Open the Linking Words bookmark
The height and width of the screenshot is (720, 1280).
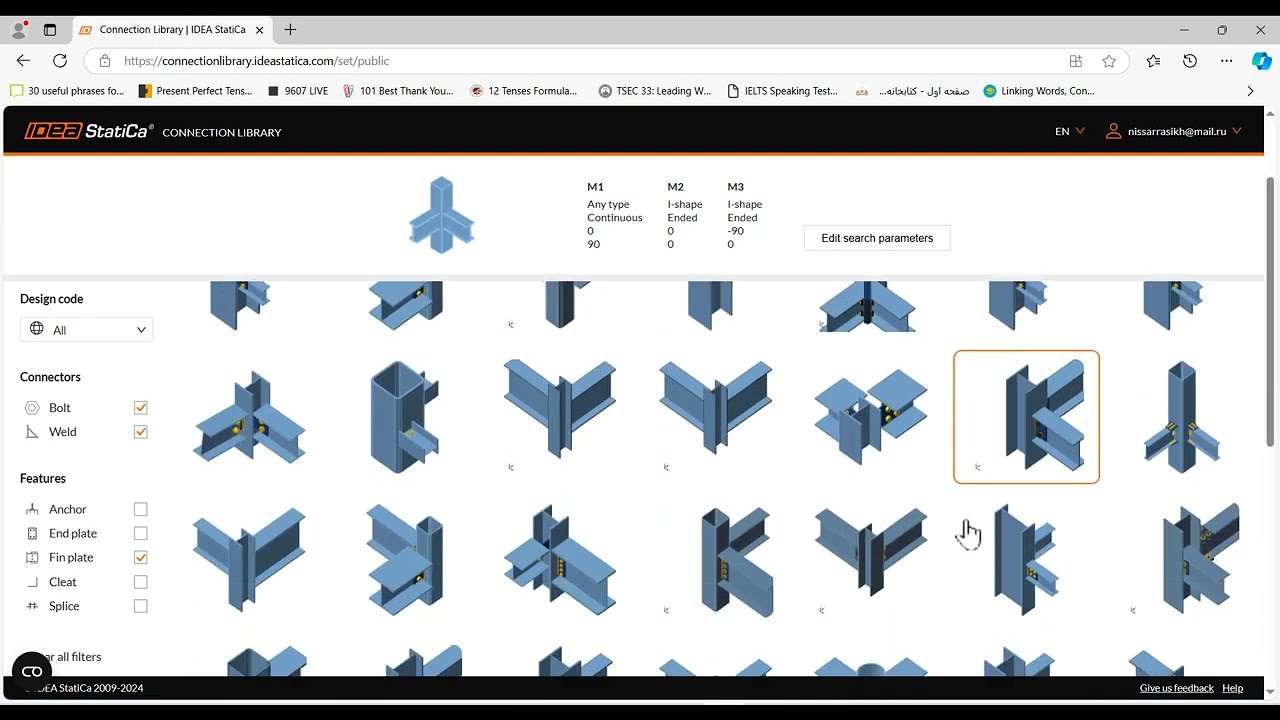pos(1039,91)
